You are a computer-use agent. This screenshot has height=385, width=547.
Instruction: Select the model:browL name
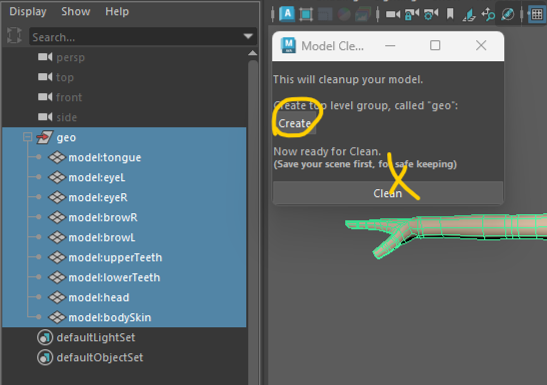(102, 237)
